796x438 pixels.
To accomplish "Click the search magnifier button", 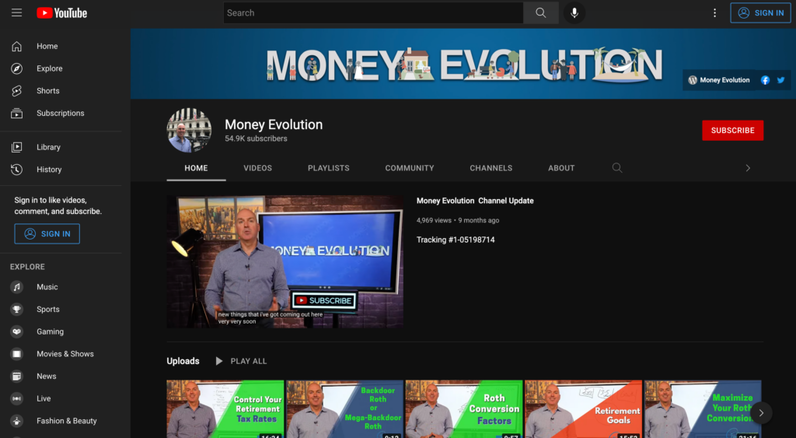I will (x=541, y=13).
